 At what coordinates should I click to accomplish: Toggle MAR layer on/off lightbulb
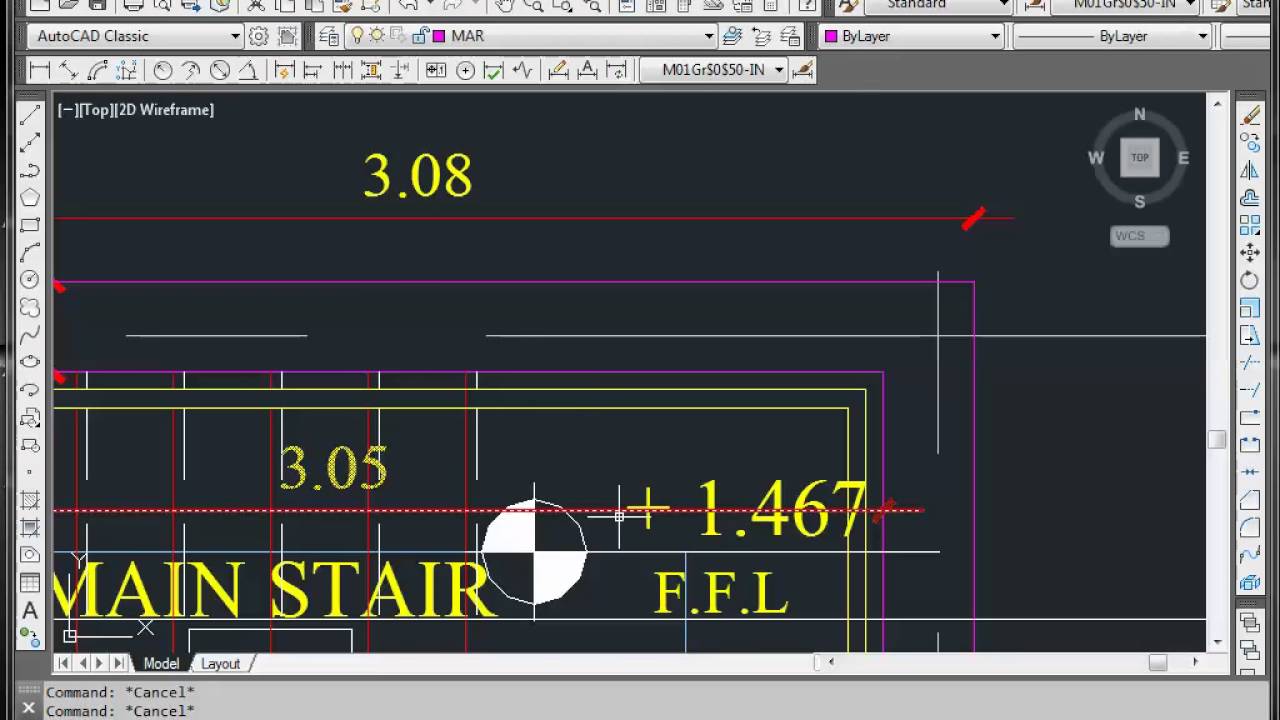pos(357,36)
